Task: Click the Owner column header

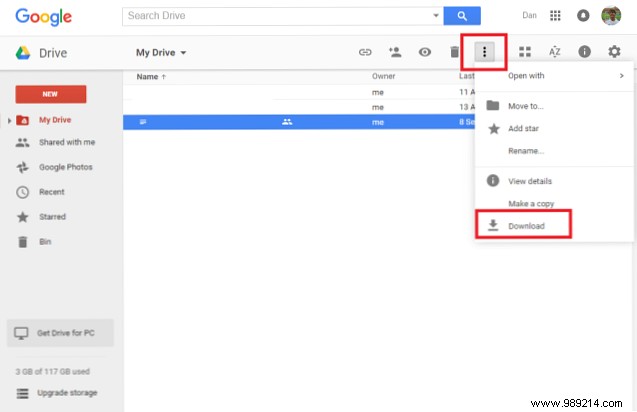Action: coord(383,76)
